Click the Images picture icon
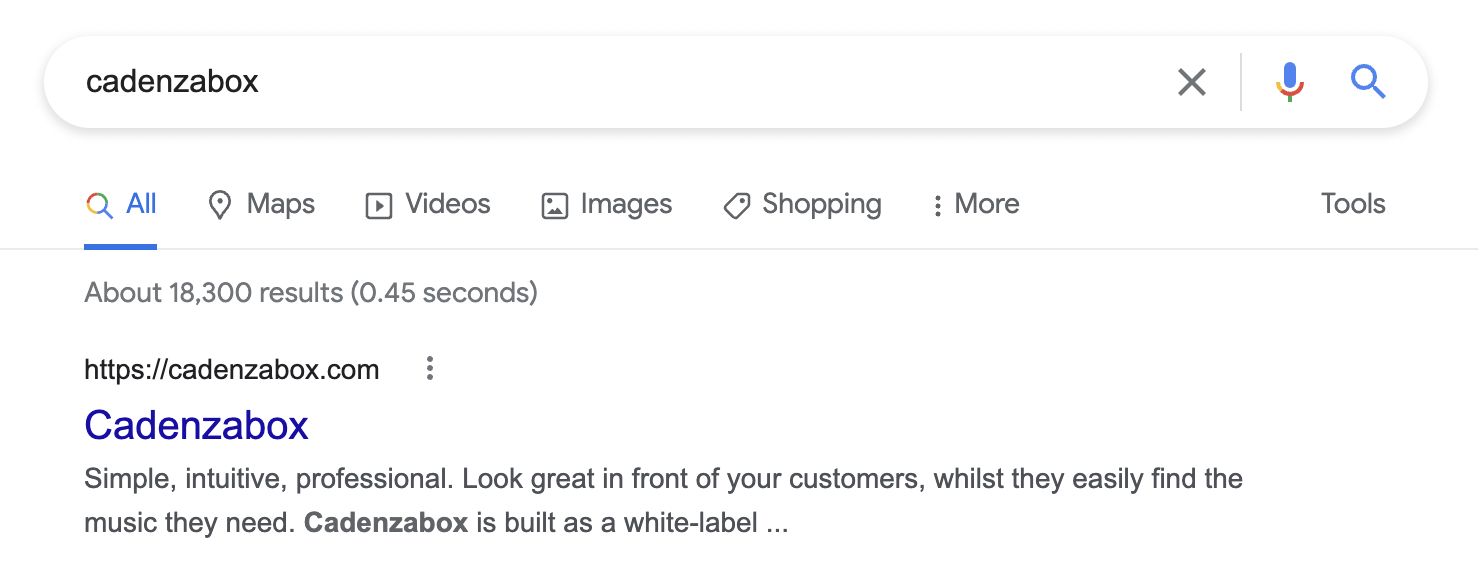Image resolution: width=1478 pixels, height=584 pixels. (x=554, y=206)
